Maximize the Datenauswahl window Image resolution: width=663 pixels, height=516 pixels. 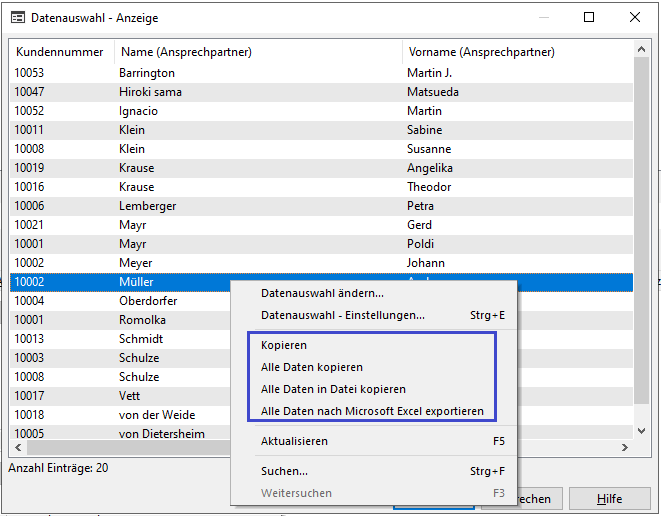[589, 17]
